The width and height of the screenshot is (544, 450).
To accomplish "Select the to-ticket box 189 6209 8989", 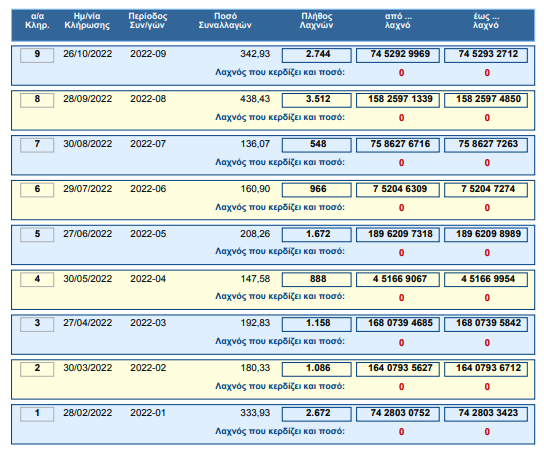I will pos(486,235).
